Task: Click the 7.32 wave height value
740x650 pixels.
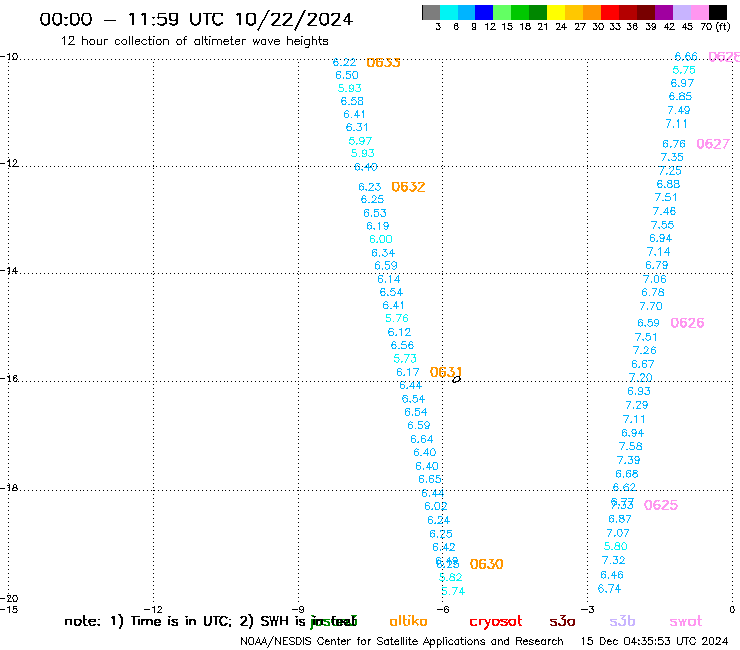Action: pos(614,560)
